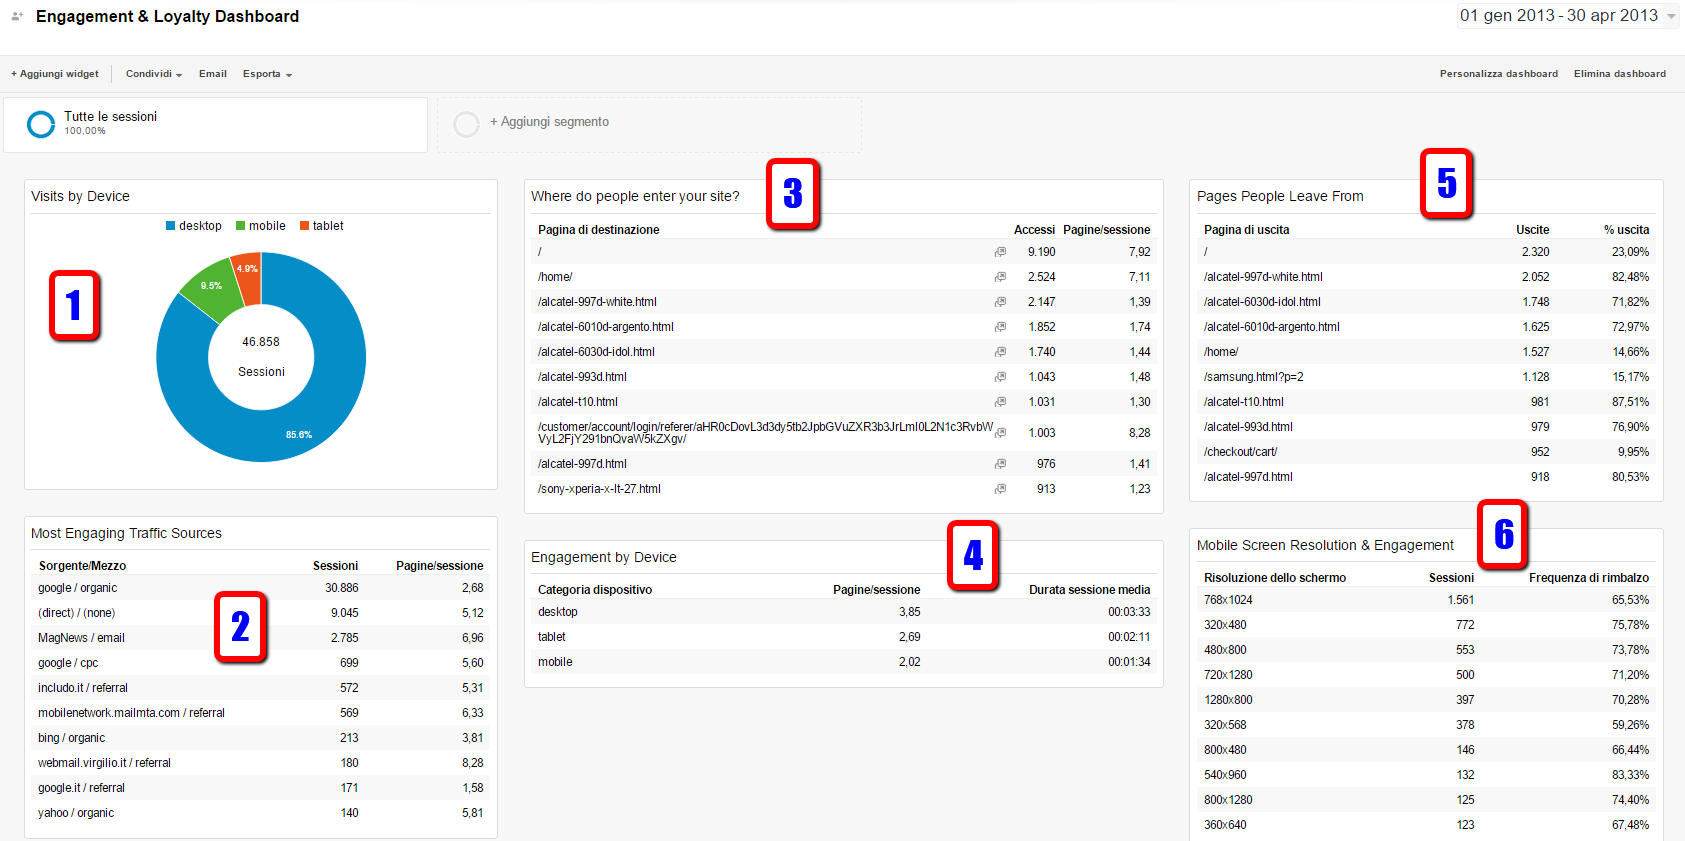This screenshot has width=1685, height=841.
Task: Click Email in the dashboard toolbar
Action: (212, 74)
